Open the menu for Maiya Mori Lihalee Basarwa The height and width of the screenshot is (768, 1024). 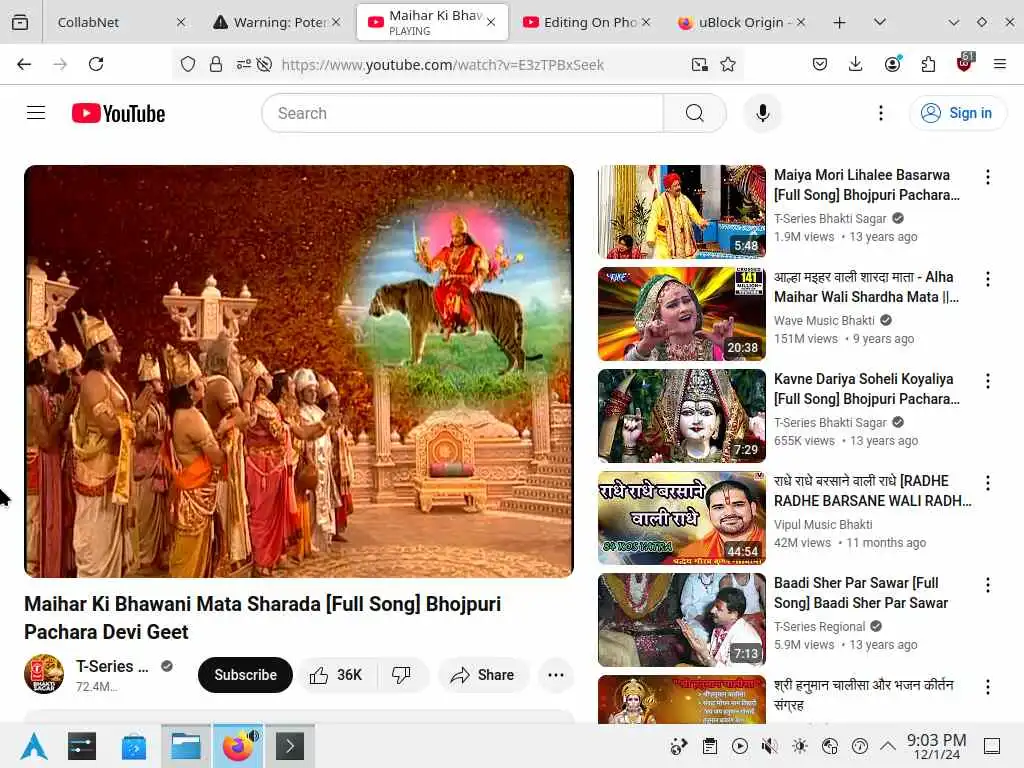coord(987,177)
